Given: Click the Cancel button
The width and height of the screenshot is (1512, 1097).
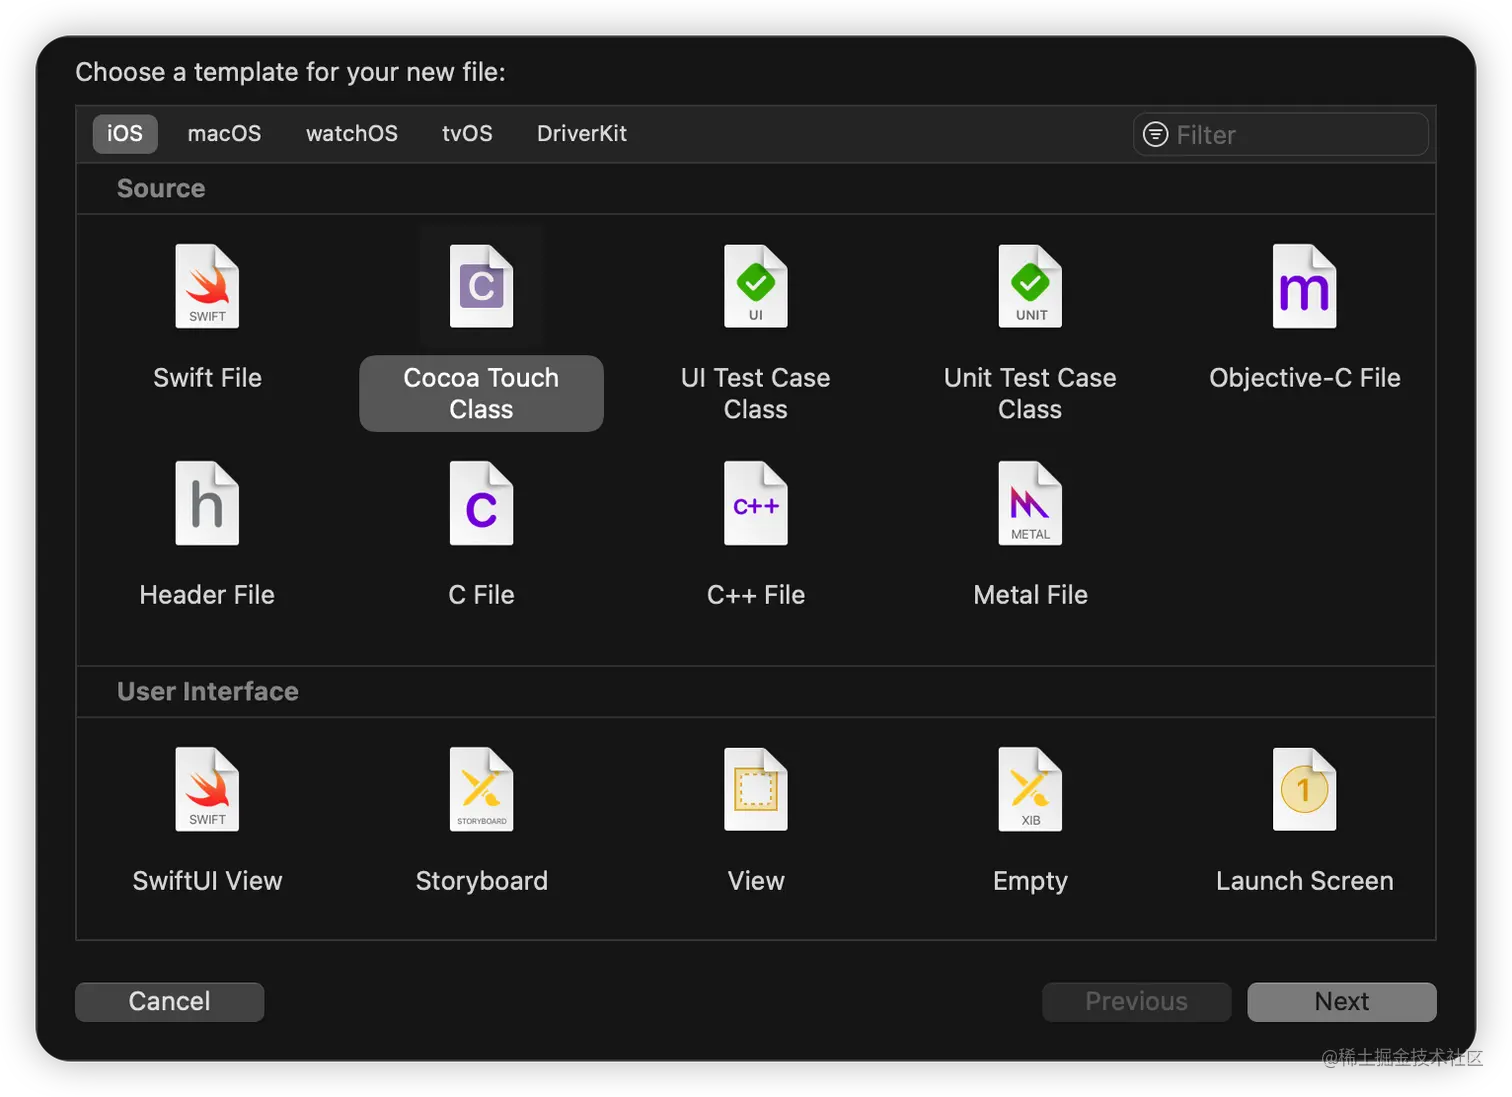Looking at the screenshot, I should tap(170, 1002).
